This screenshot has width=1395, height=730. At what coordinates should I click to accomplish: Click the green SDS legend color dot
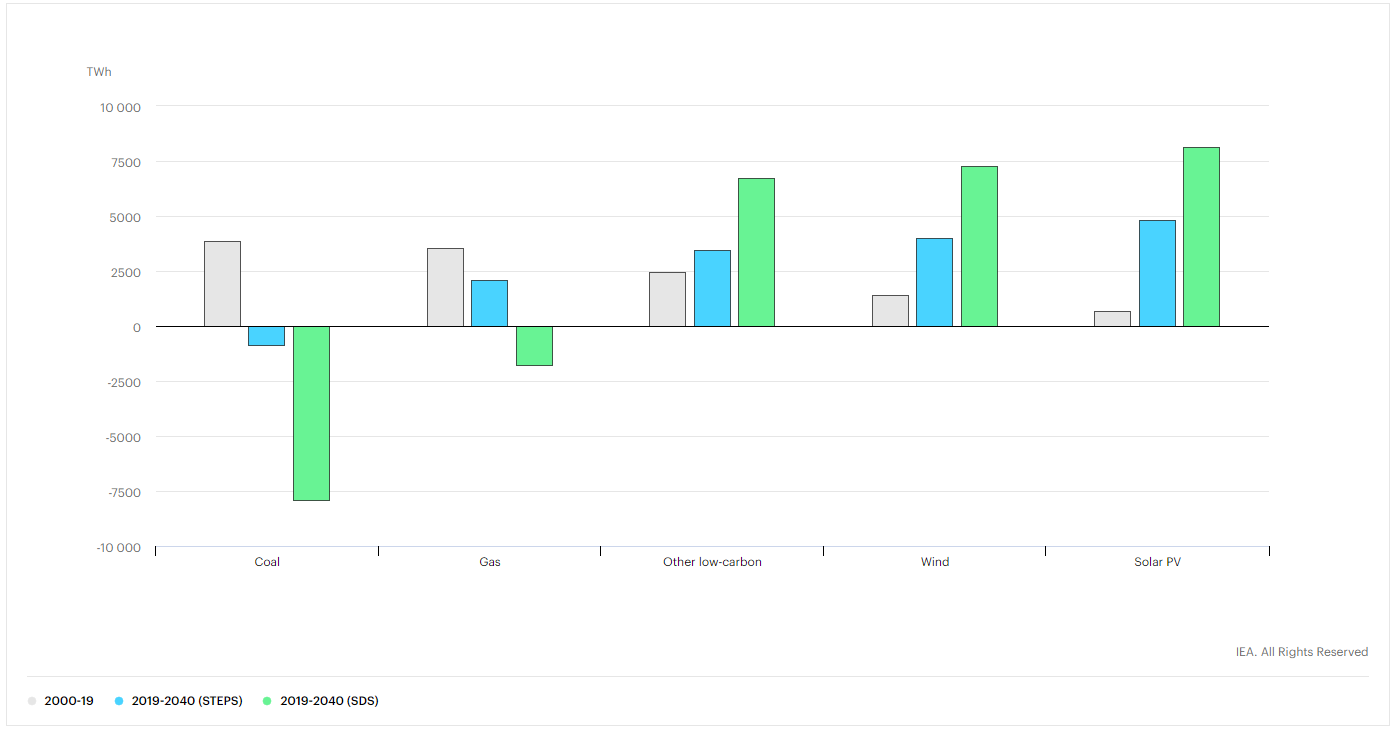click(267, 701)
